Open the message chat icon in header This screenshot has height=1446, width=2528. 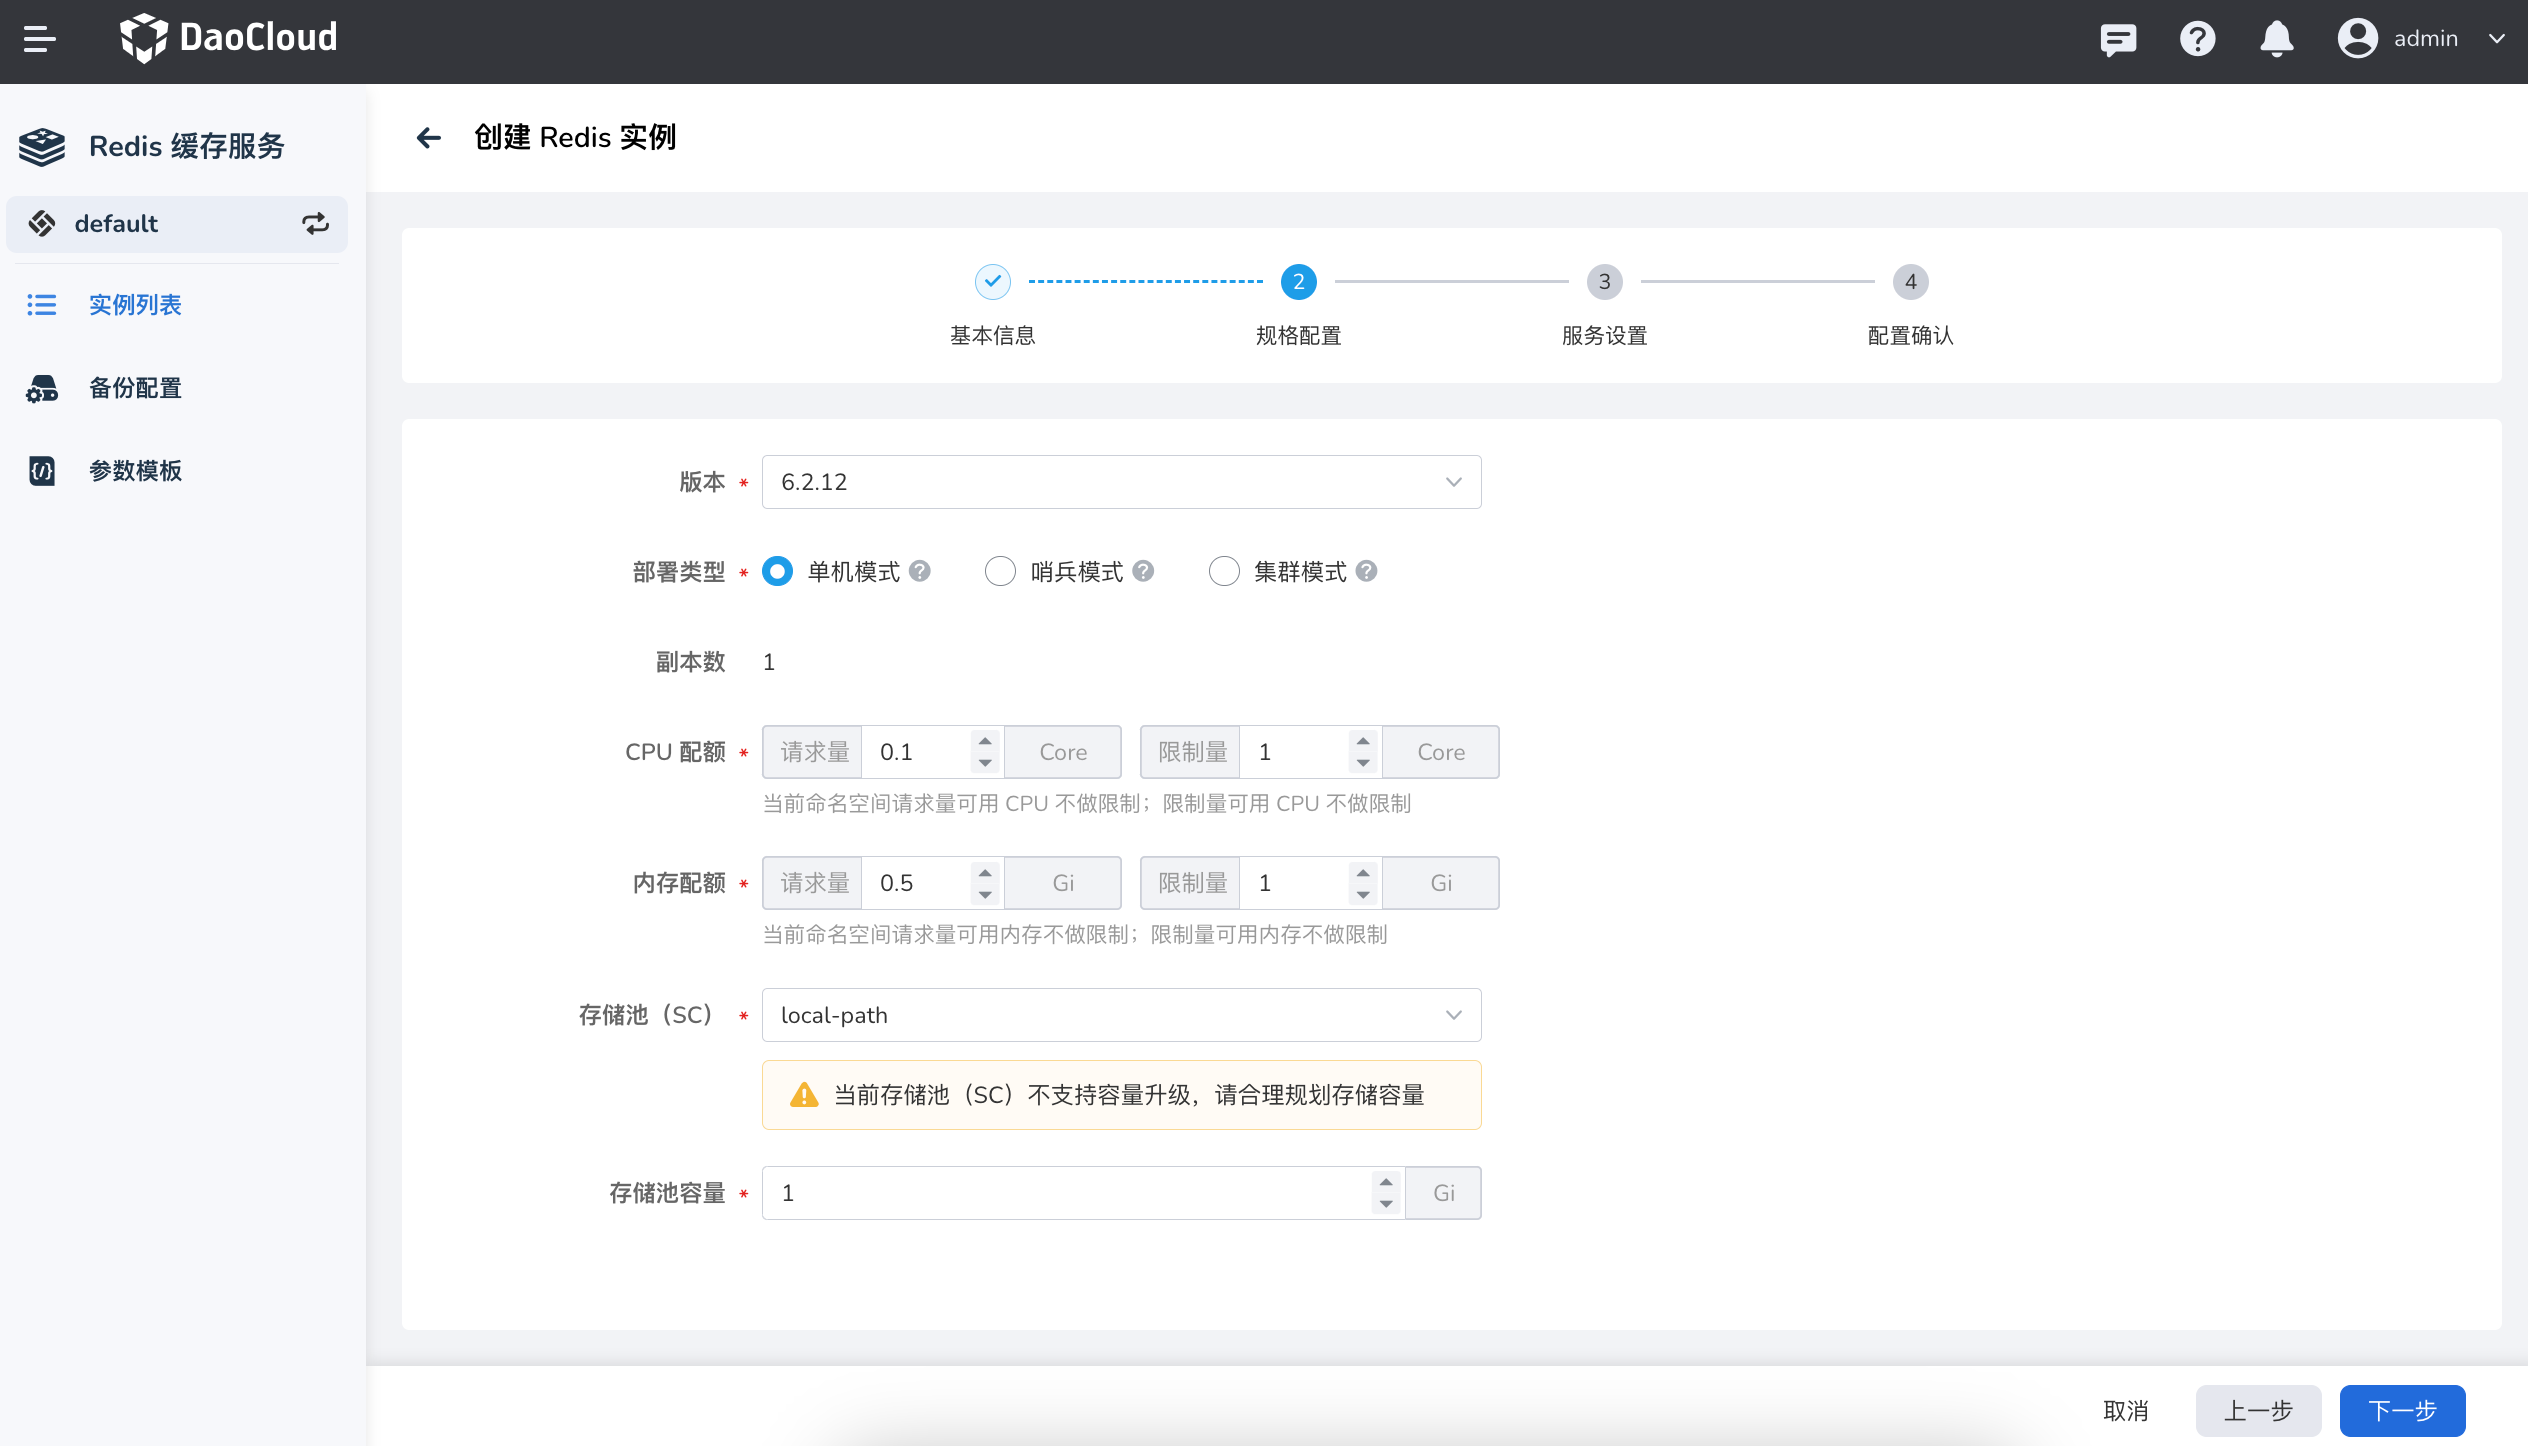(2117, 39)
